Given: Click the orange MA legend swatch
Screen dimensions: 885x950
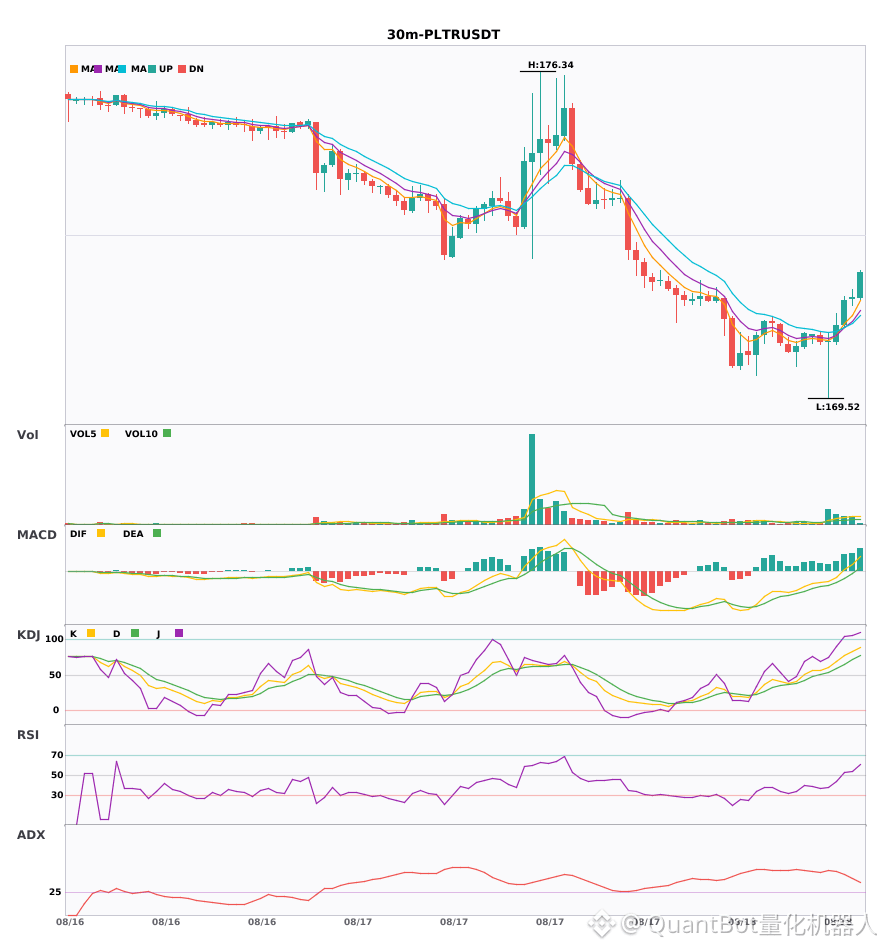Looking at the screenshot, I should [74, 69].
